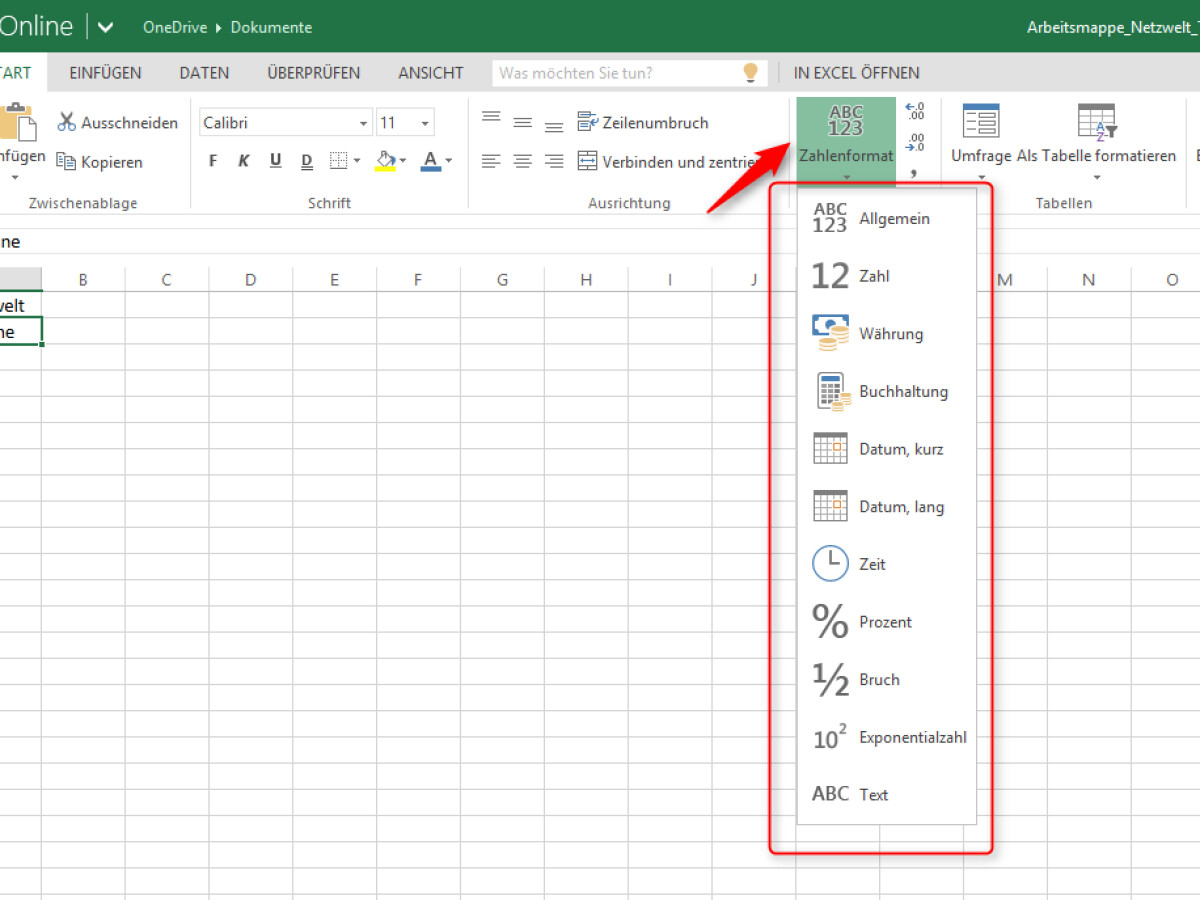
Task: Apply center horizontal text alignment
Action: 522,161
